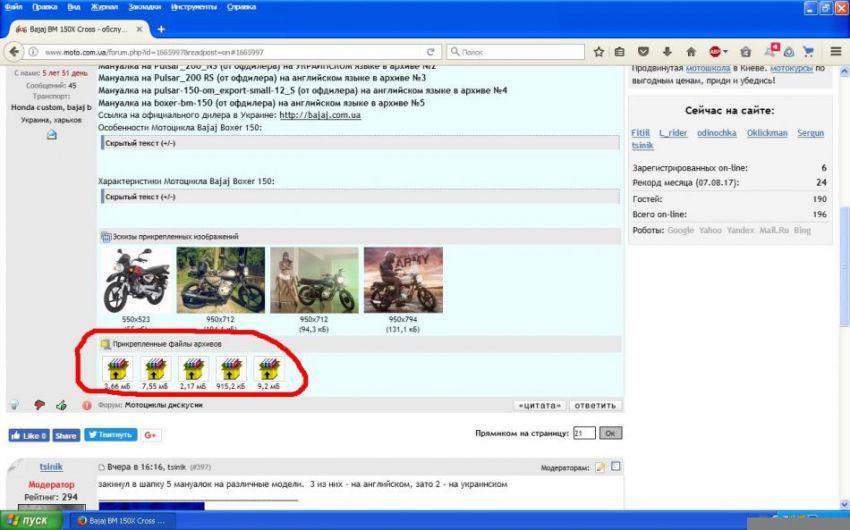Open online user Oklickman's profile link
The image size is (850, 530).
(767, 133)
